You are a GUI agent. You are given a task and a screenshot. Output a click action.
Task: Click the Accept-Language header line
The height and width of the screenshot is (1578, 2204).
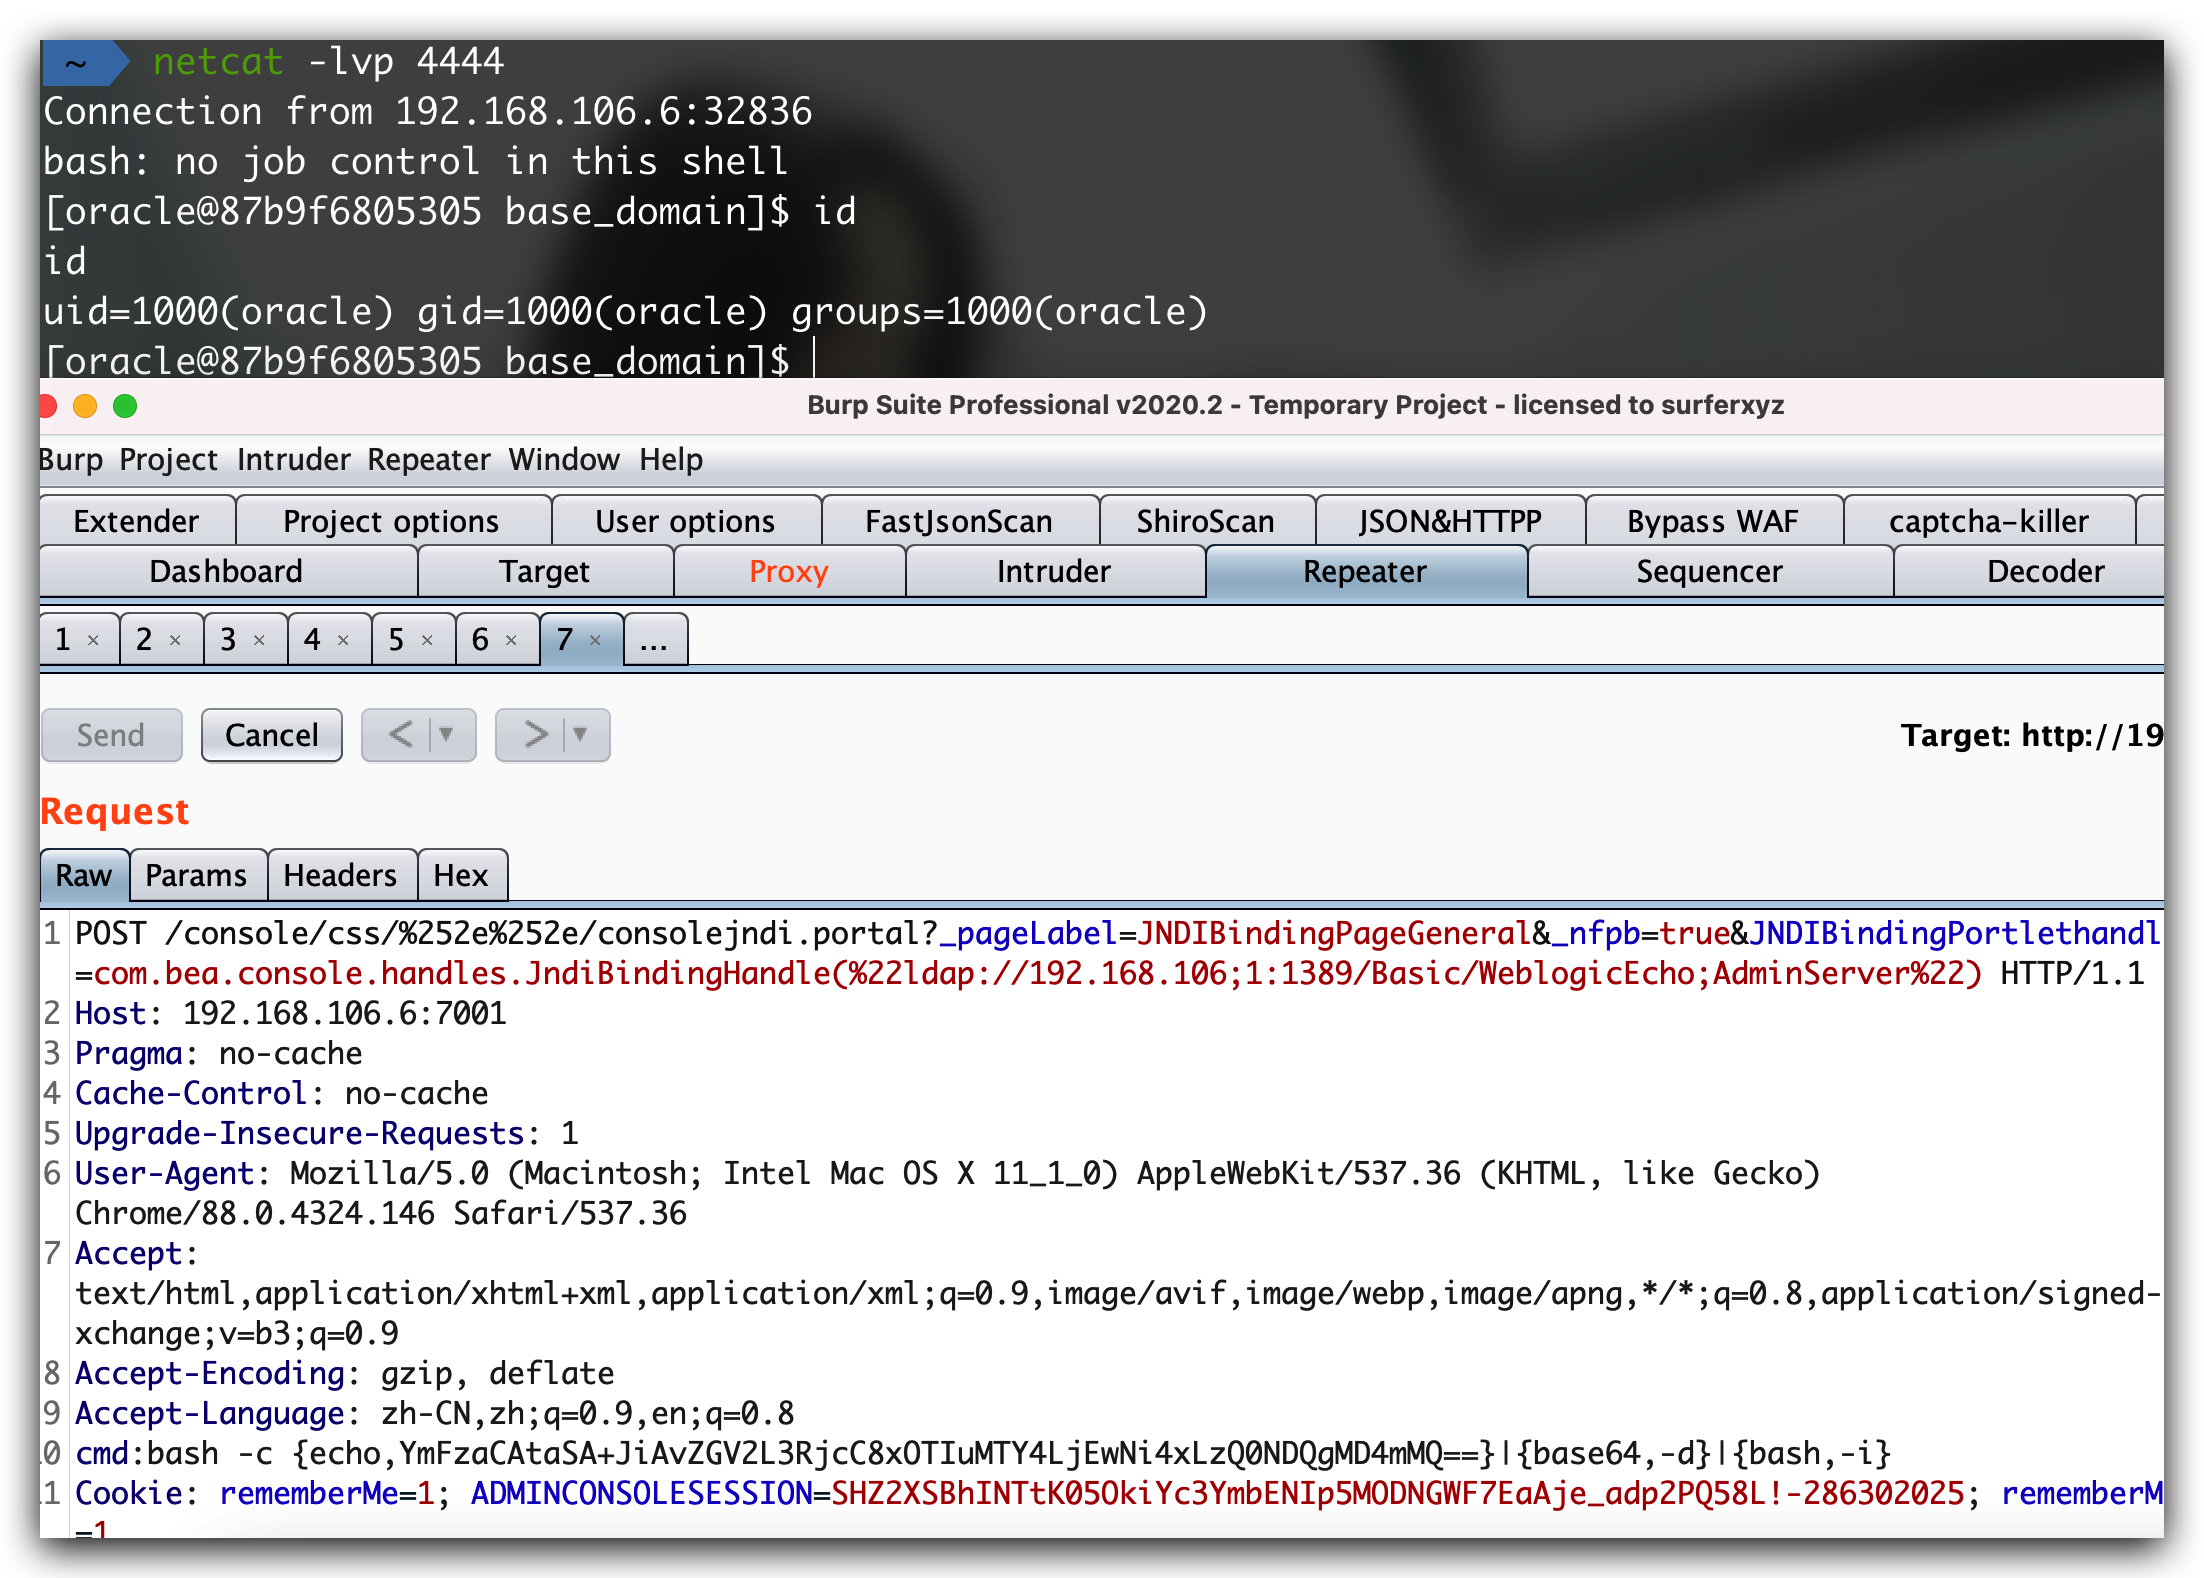click(x=435, y=1413)
